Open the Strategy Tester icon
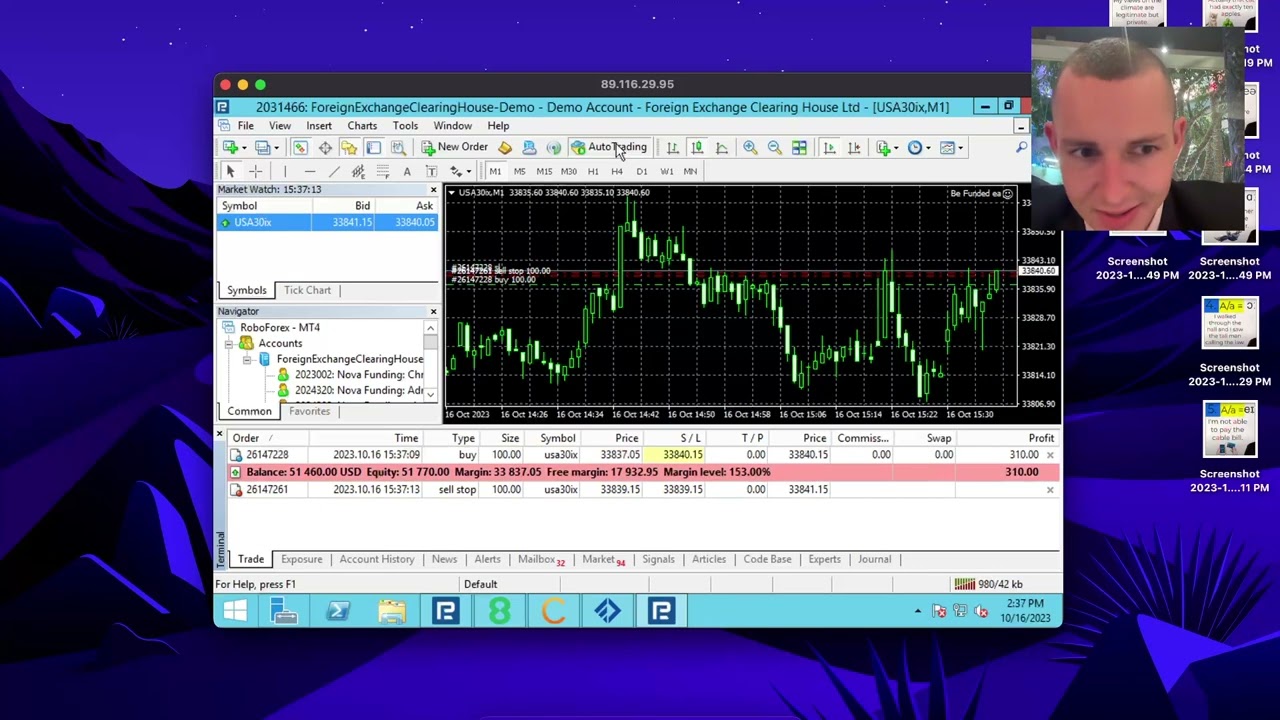The width and height of the screenshot is (1280, 720). [398, 148]
